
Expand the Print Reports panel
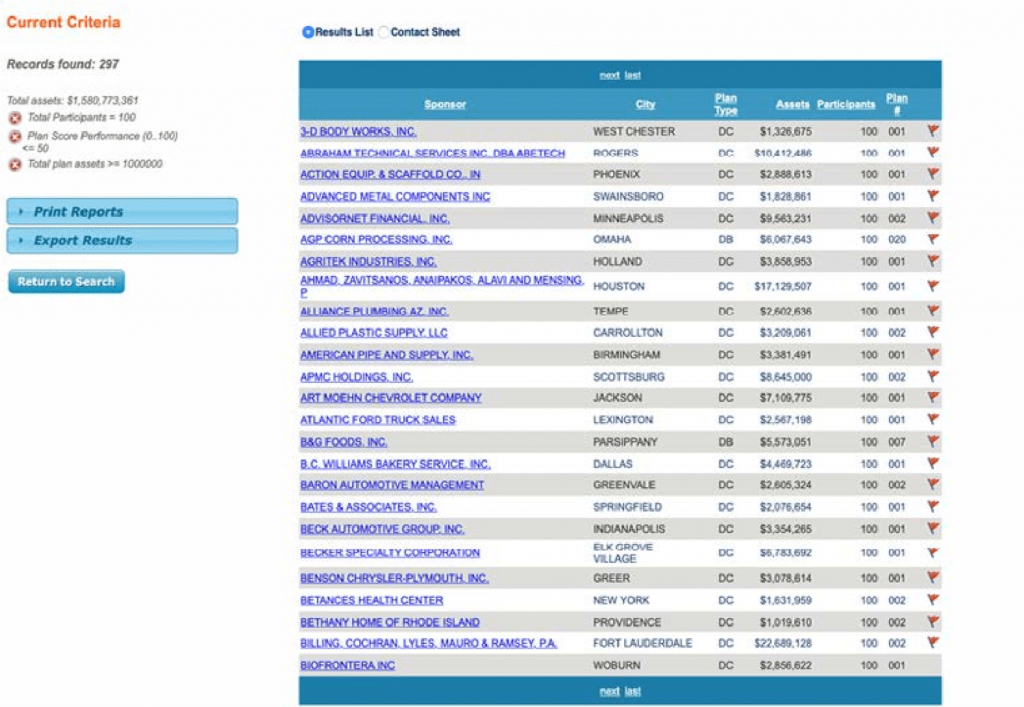pos(122,212)
